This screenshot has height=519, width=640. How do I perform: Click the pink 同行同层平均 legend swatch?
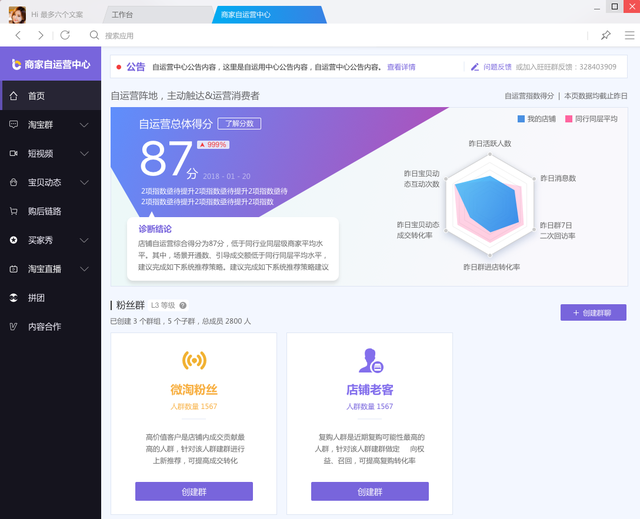coord(569,119)
